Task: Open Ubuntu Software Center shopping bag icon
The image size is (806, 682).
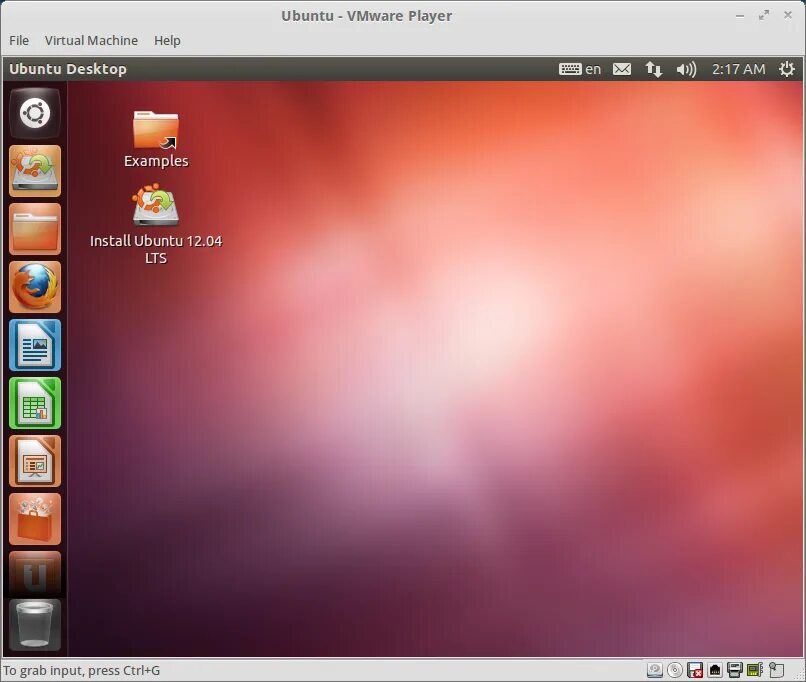Action: [35, 519]
